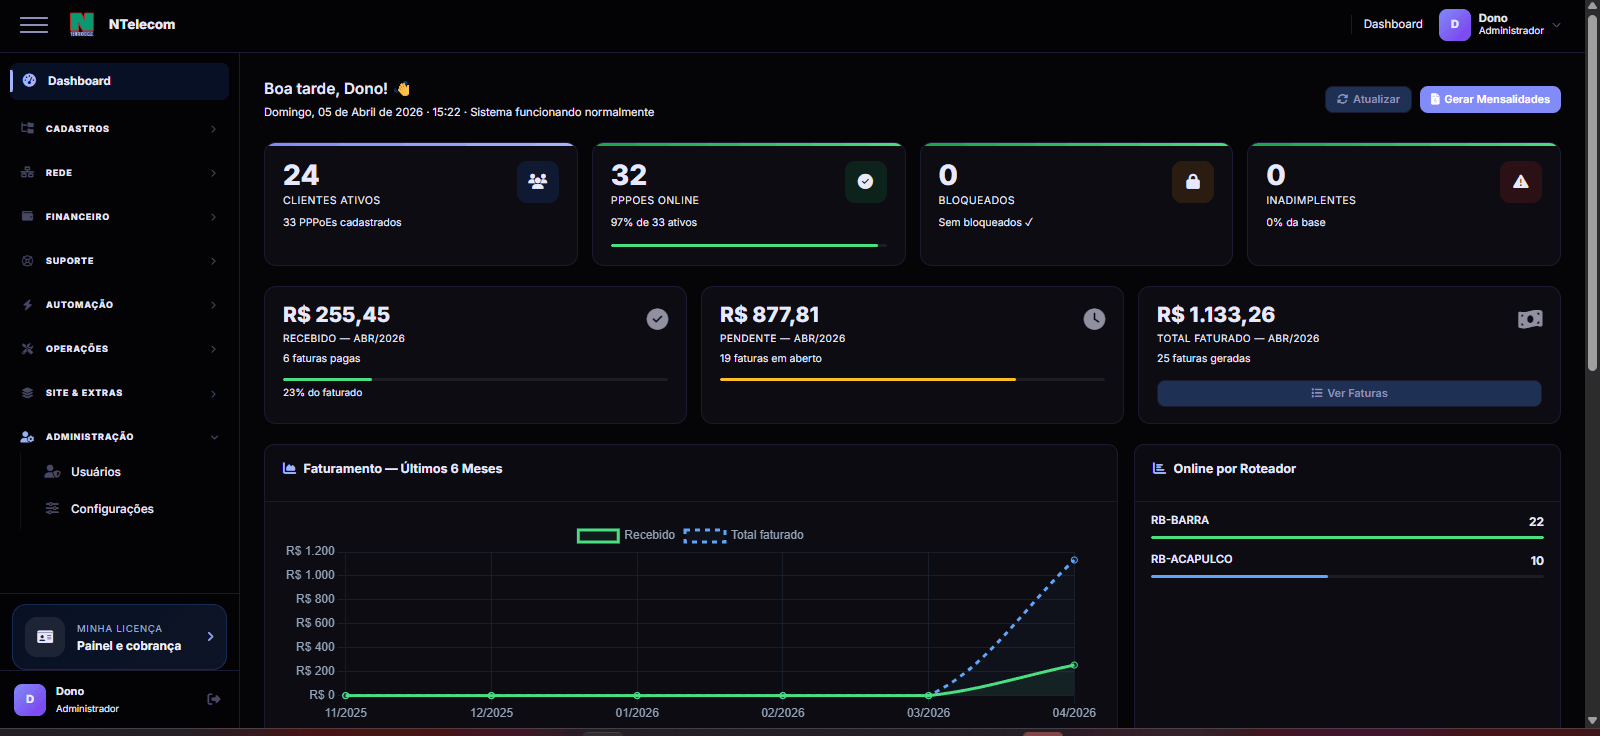Viewport: 1600px width, 736px height.
Task: Expand the Automação menu chevron
Action: [x=213, y=305]
